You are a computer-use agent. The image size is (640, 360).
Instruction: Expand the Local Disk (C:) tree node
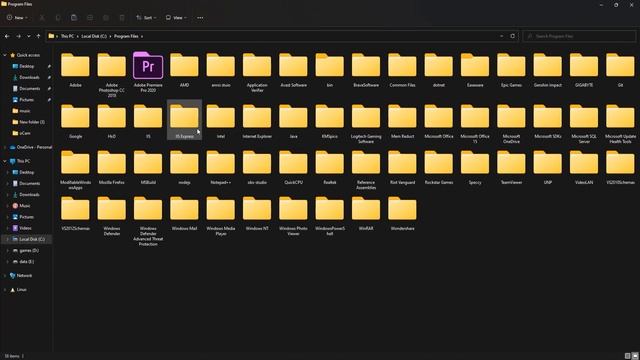pyautogui.click(x=7, y=239)
